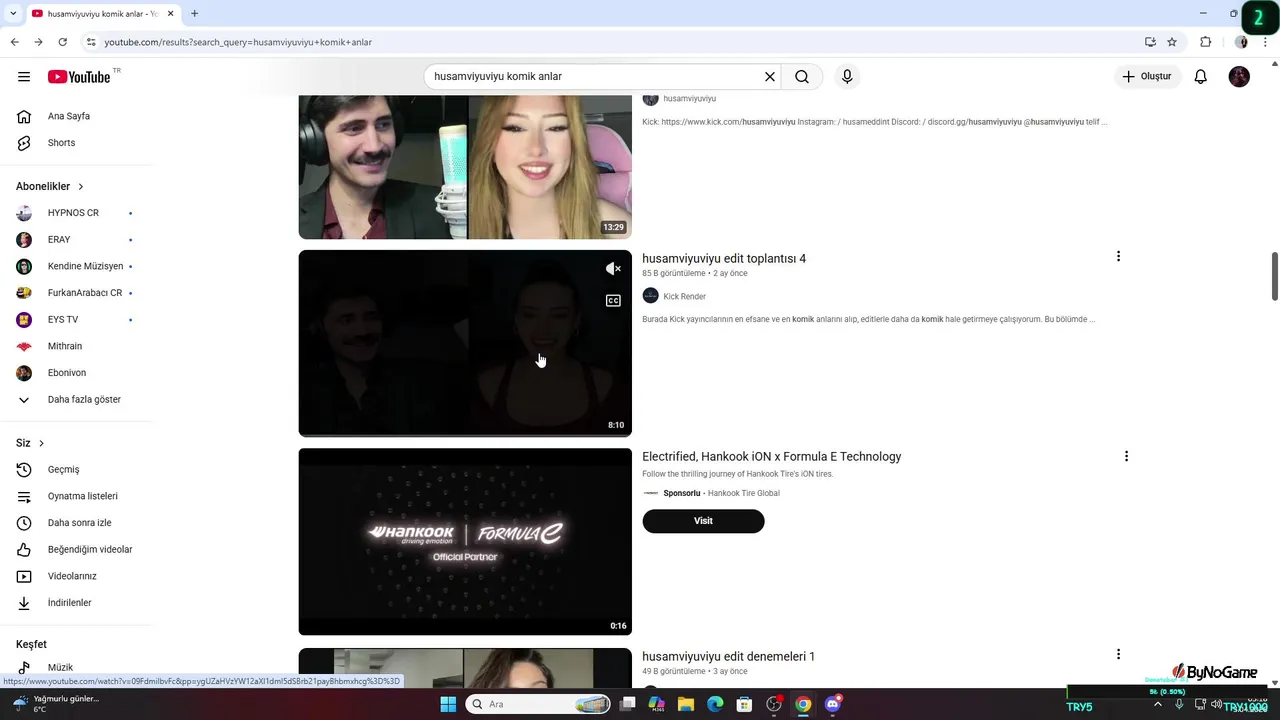Open a new browser tab
Image resolution: width=1280 pixels, height=720 pixels.
tap(194, 13)
